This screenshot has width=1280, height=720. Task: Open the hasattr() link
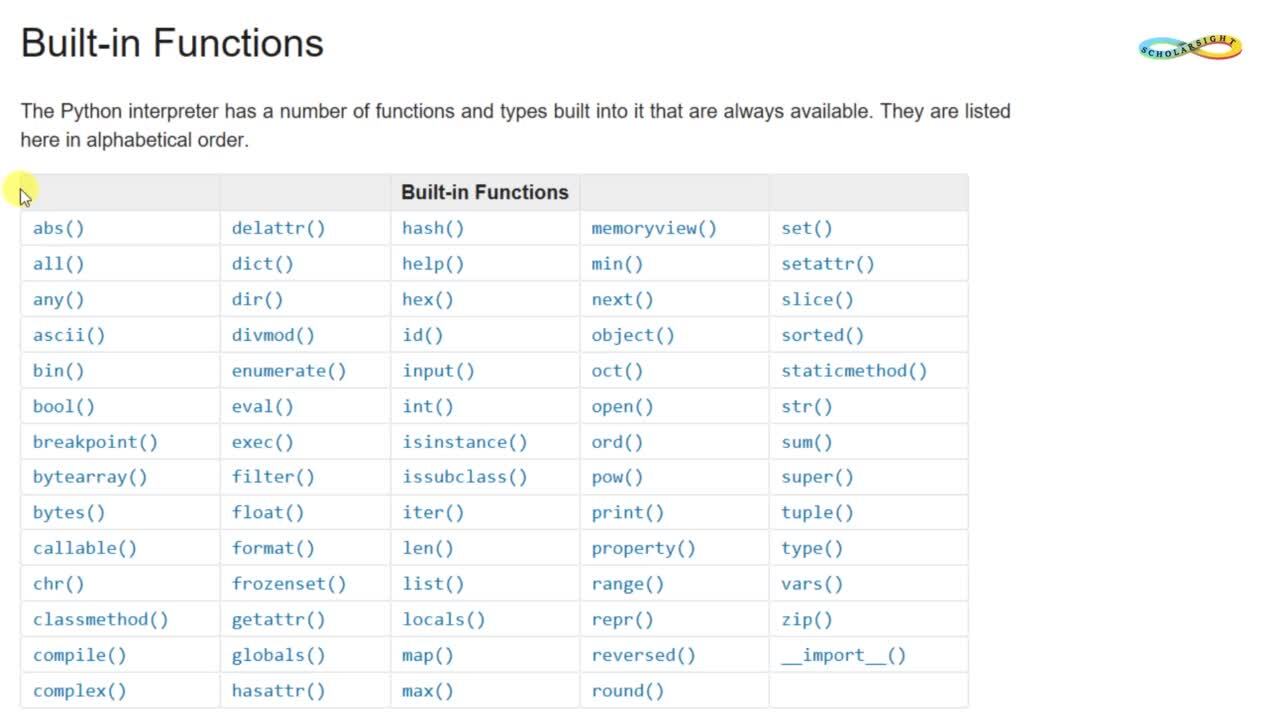279,691
